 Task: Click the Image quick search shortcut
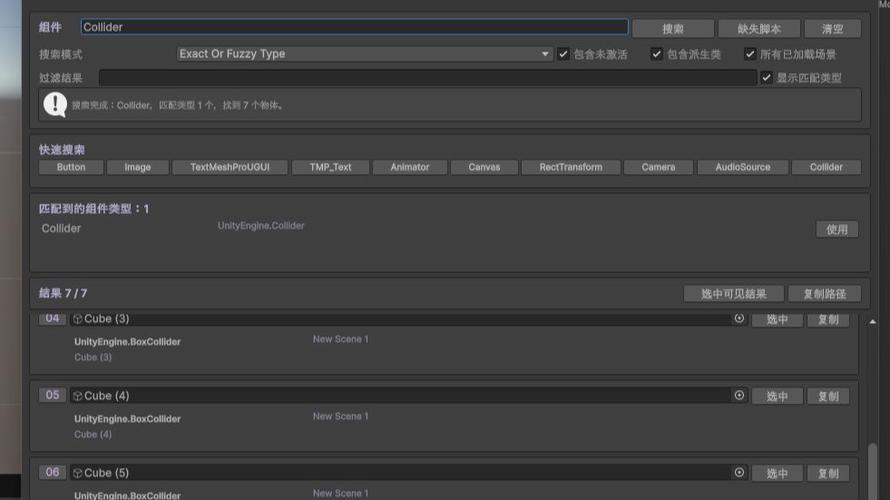138,167
